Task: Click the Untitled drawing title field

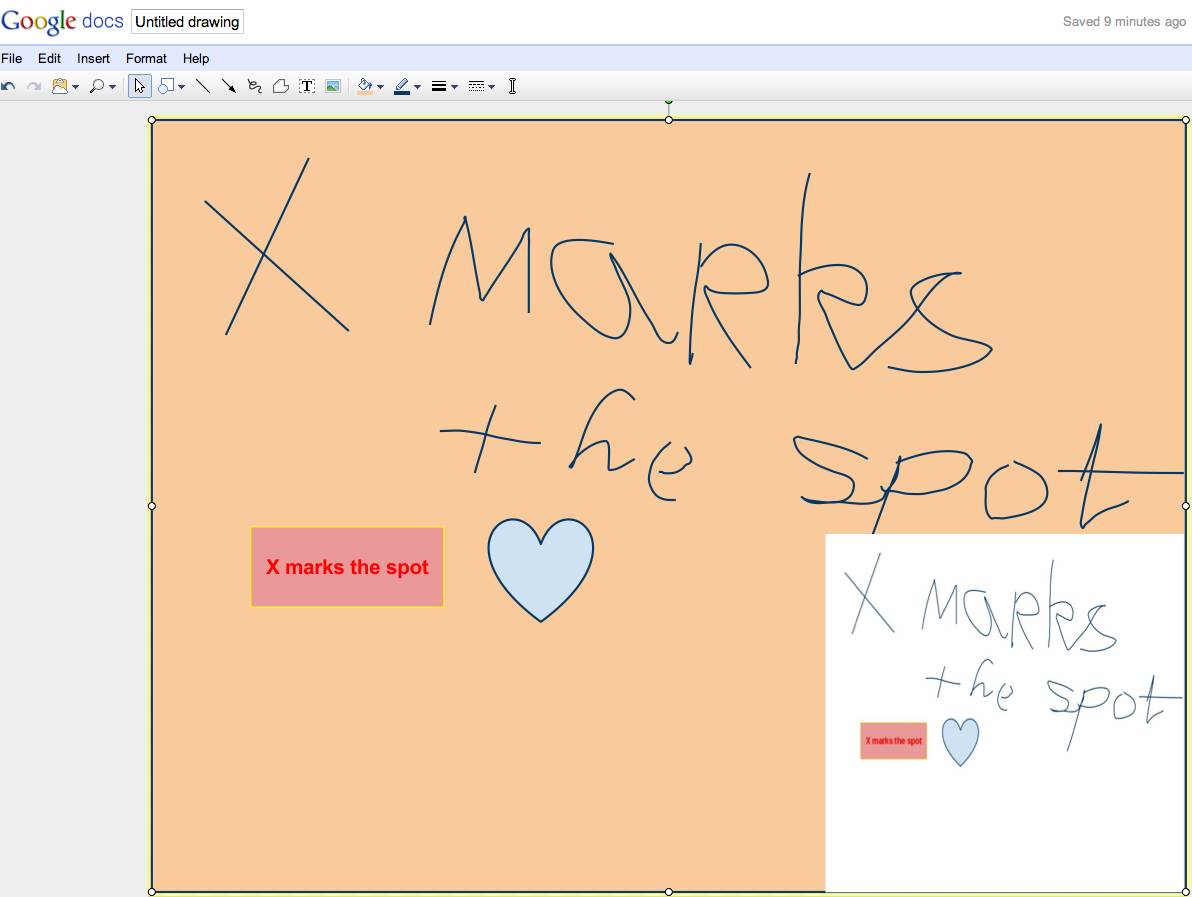Action: (187, 21)
